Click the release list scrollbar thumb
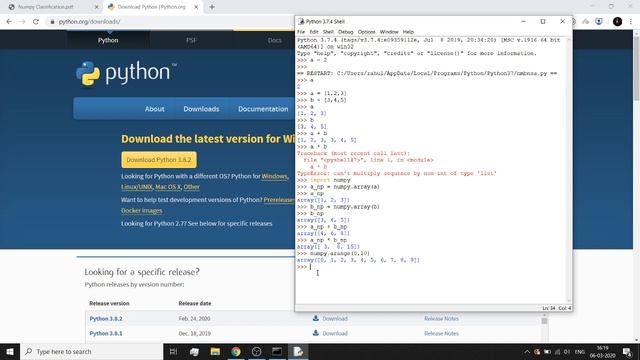This screenshot has width=640, height=360. click(544, 321)
